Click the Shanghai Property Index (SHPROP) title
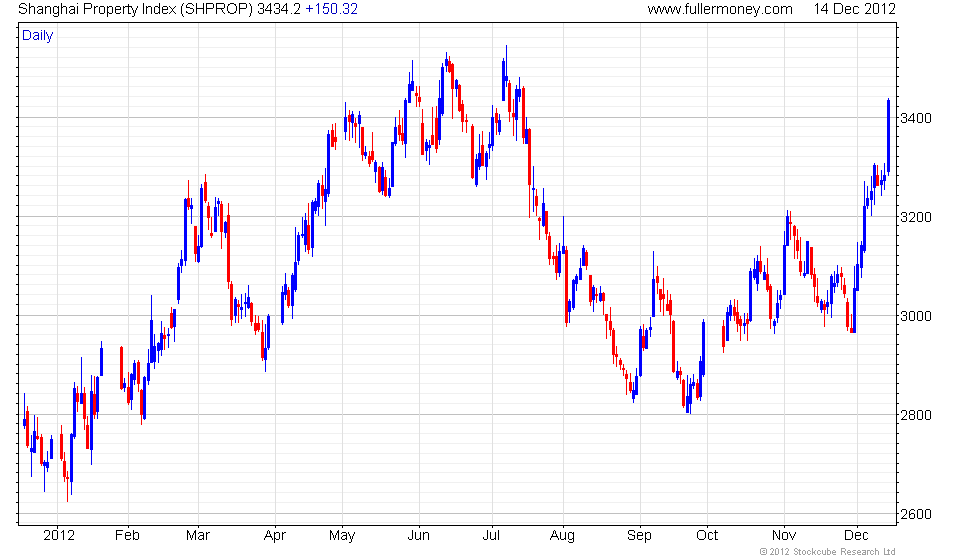Viewport: 980px width, 560px height. pos(135,9)
